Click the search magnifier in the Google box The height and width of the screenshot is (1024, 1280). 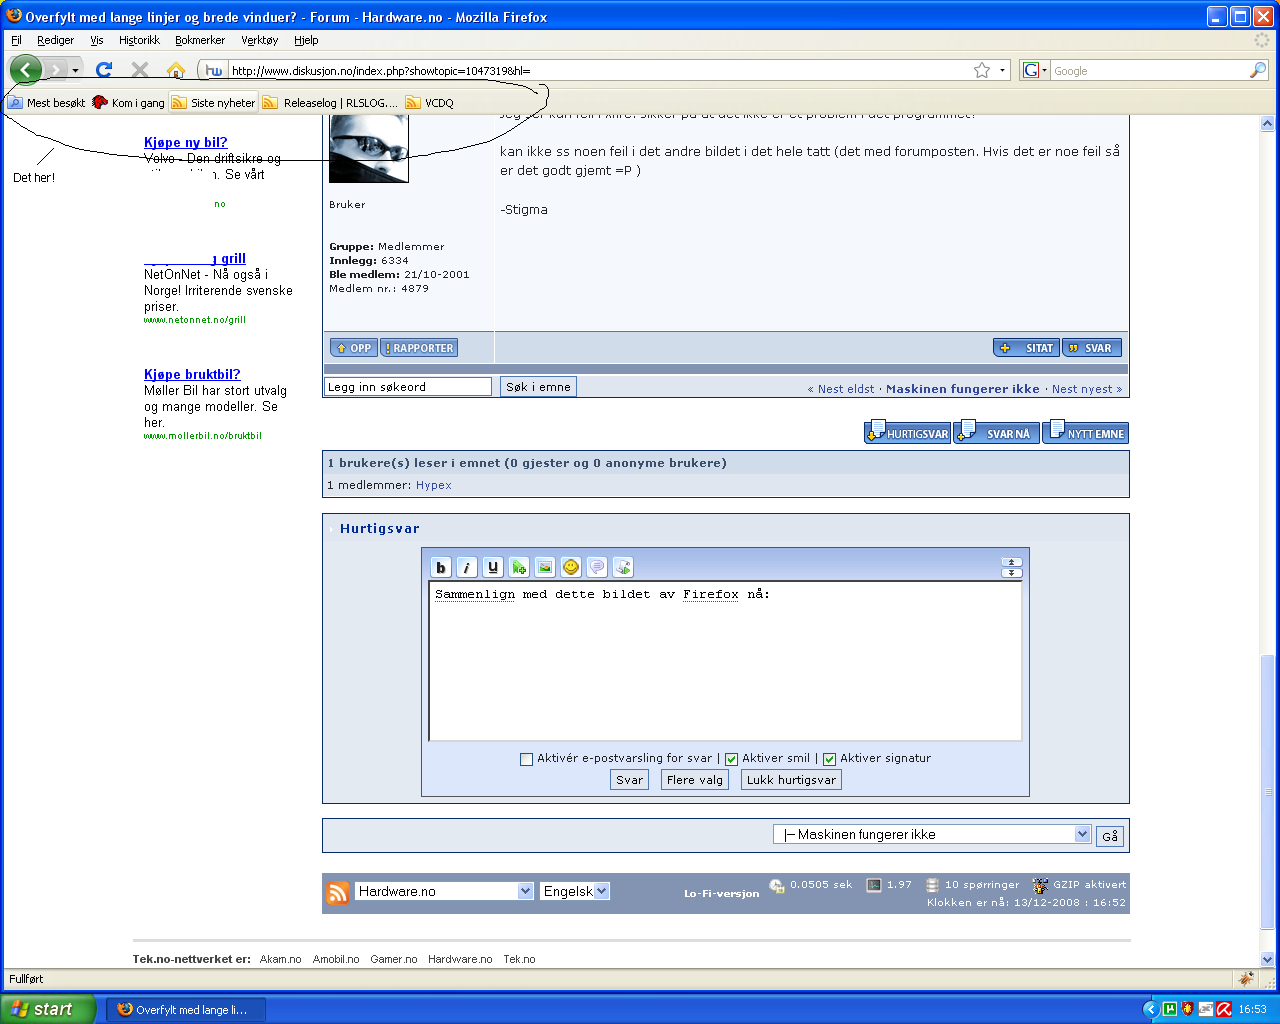click(x=1258, y=70)
